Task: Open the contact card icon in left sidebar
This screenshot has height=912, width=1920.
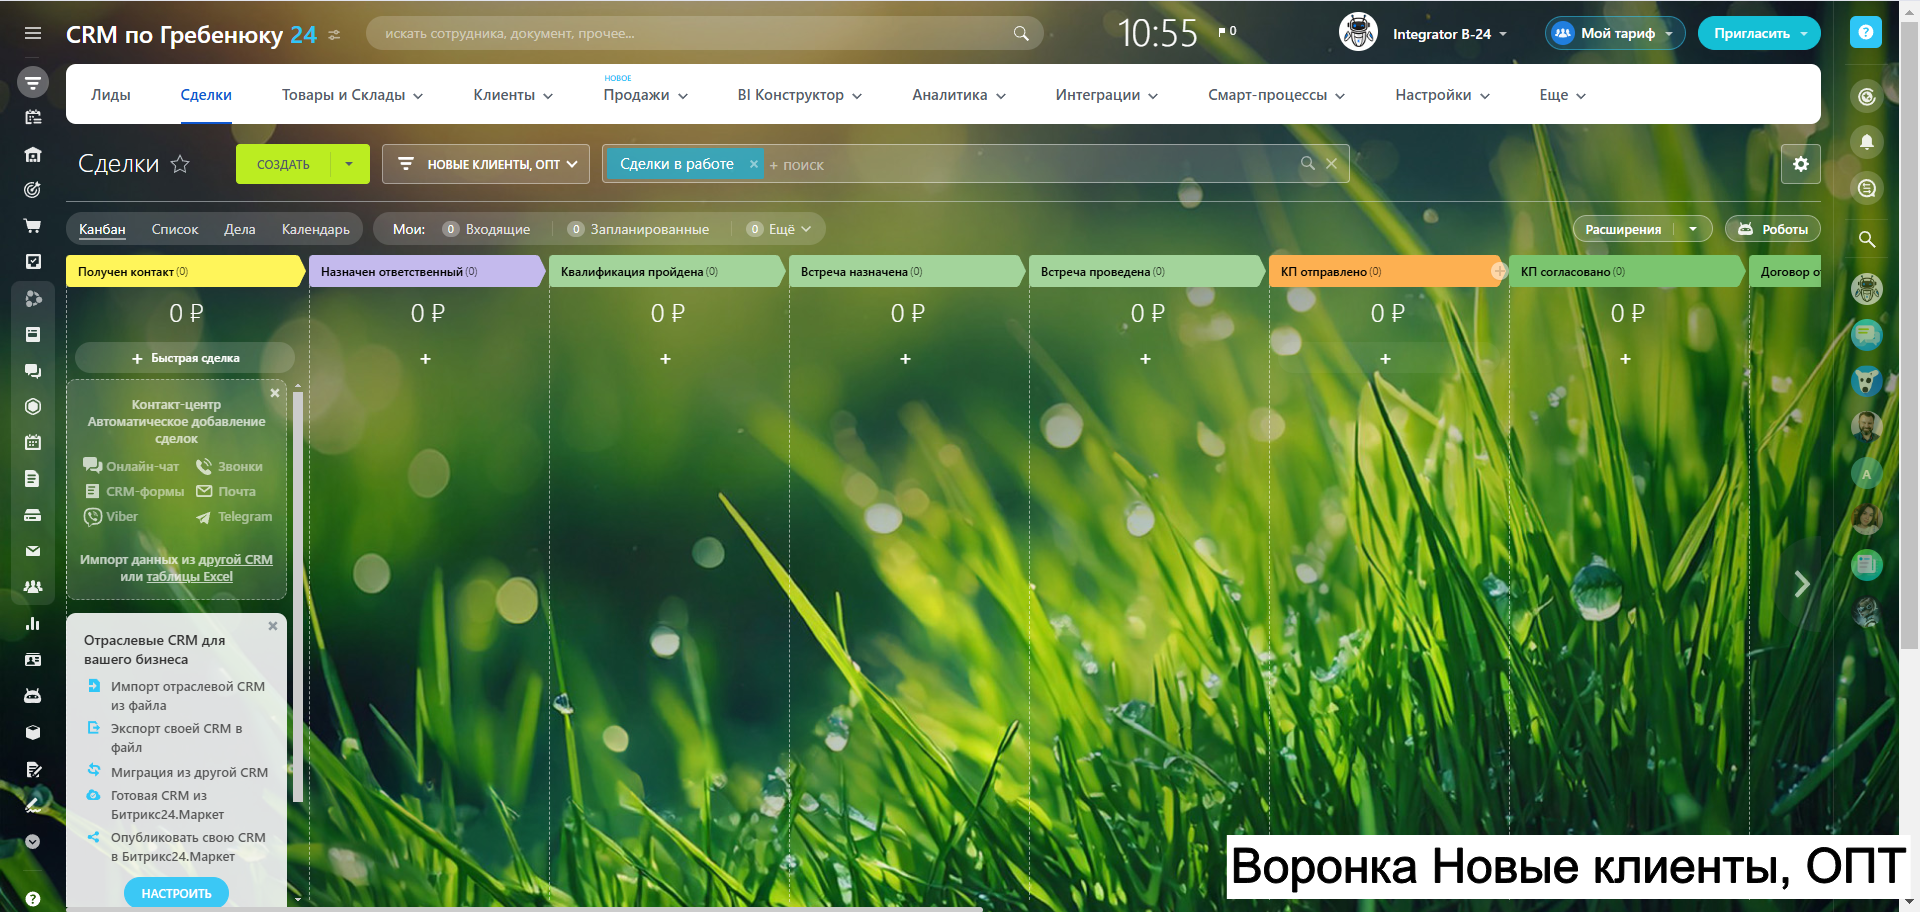Action: (x=33, y=659)
